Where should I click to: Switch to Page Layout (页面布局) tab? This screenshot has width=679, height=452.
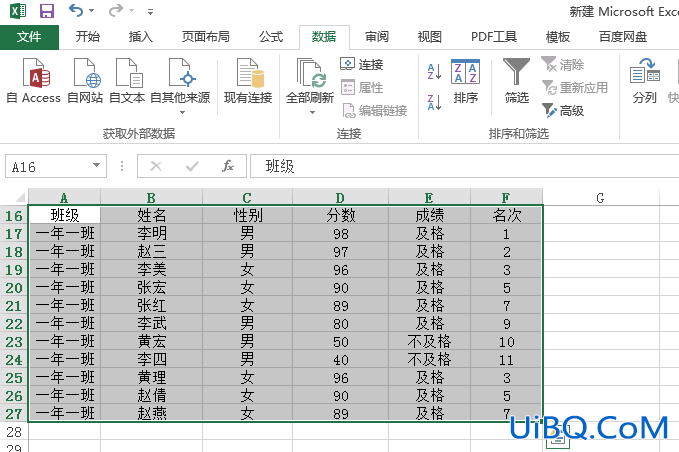point(206,37)
